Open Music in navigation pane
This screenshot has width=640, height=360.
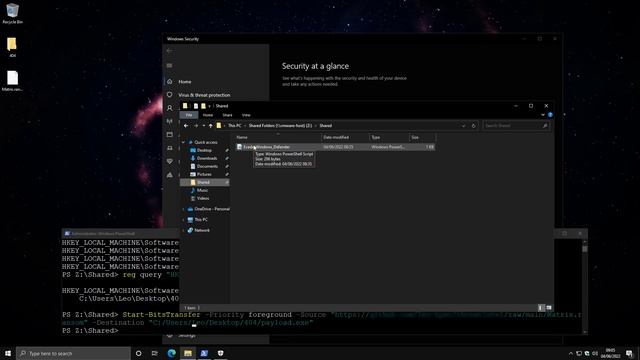(x=202, y=190)
